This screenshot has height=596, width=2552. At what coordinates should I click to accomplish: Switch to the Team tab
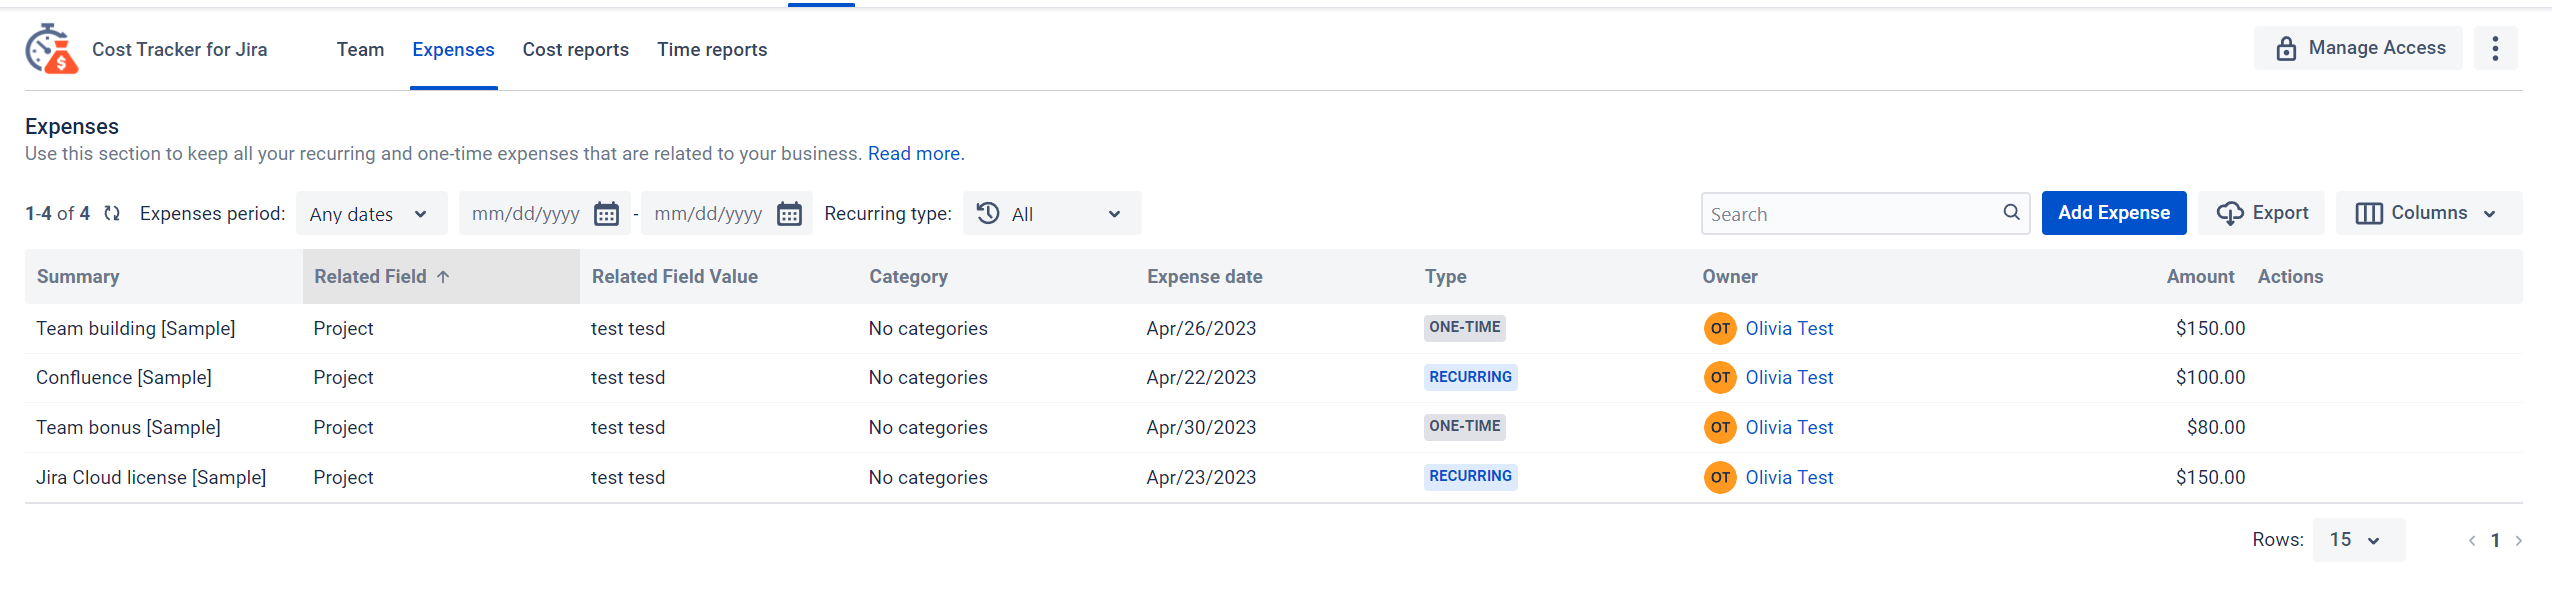tap(360, 50)
